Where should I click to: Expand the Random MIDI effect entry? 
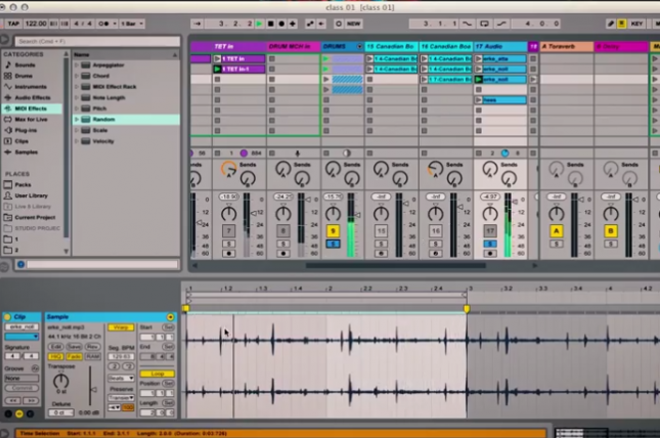[x=77, y=119]
